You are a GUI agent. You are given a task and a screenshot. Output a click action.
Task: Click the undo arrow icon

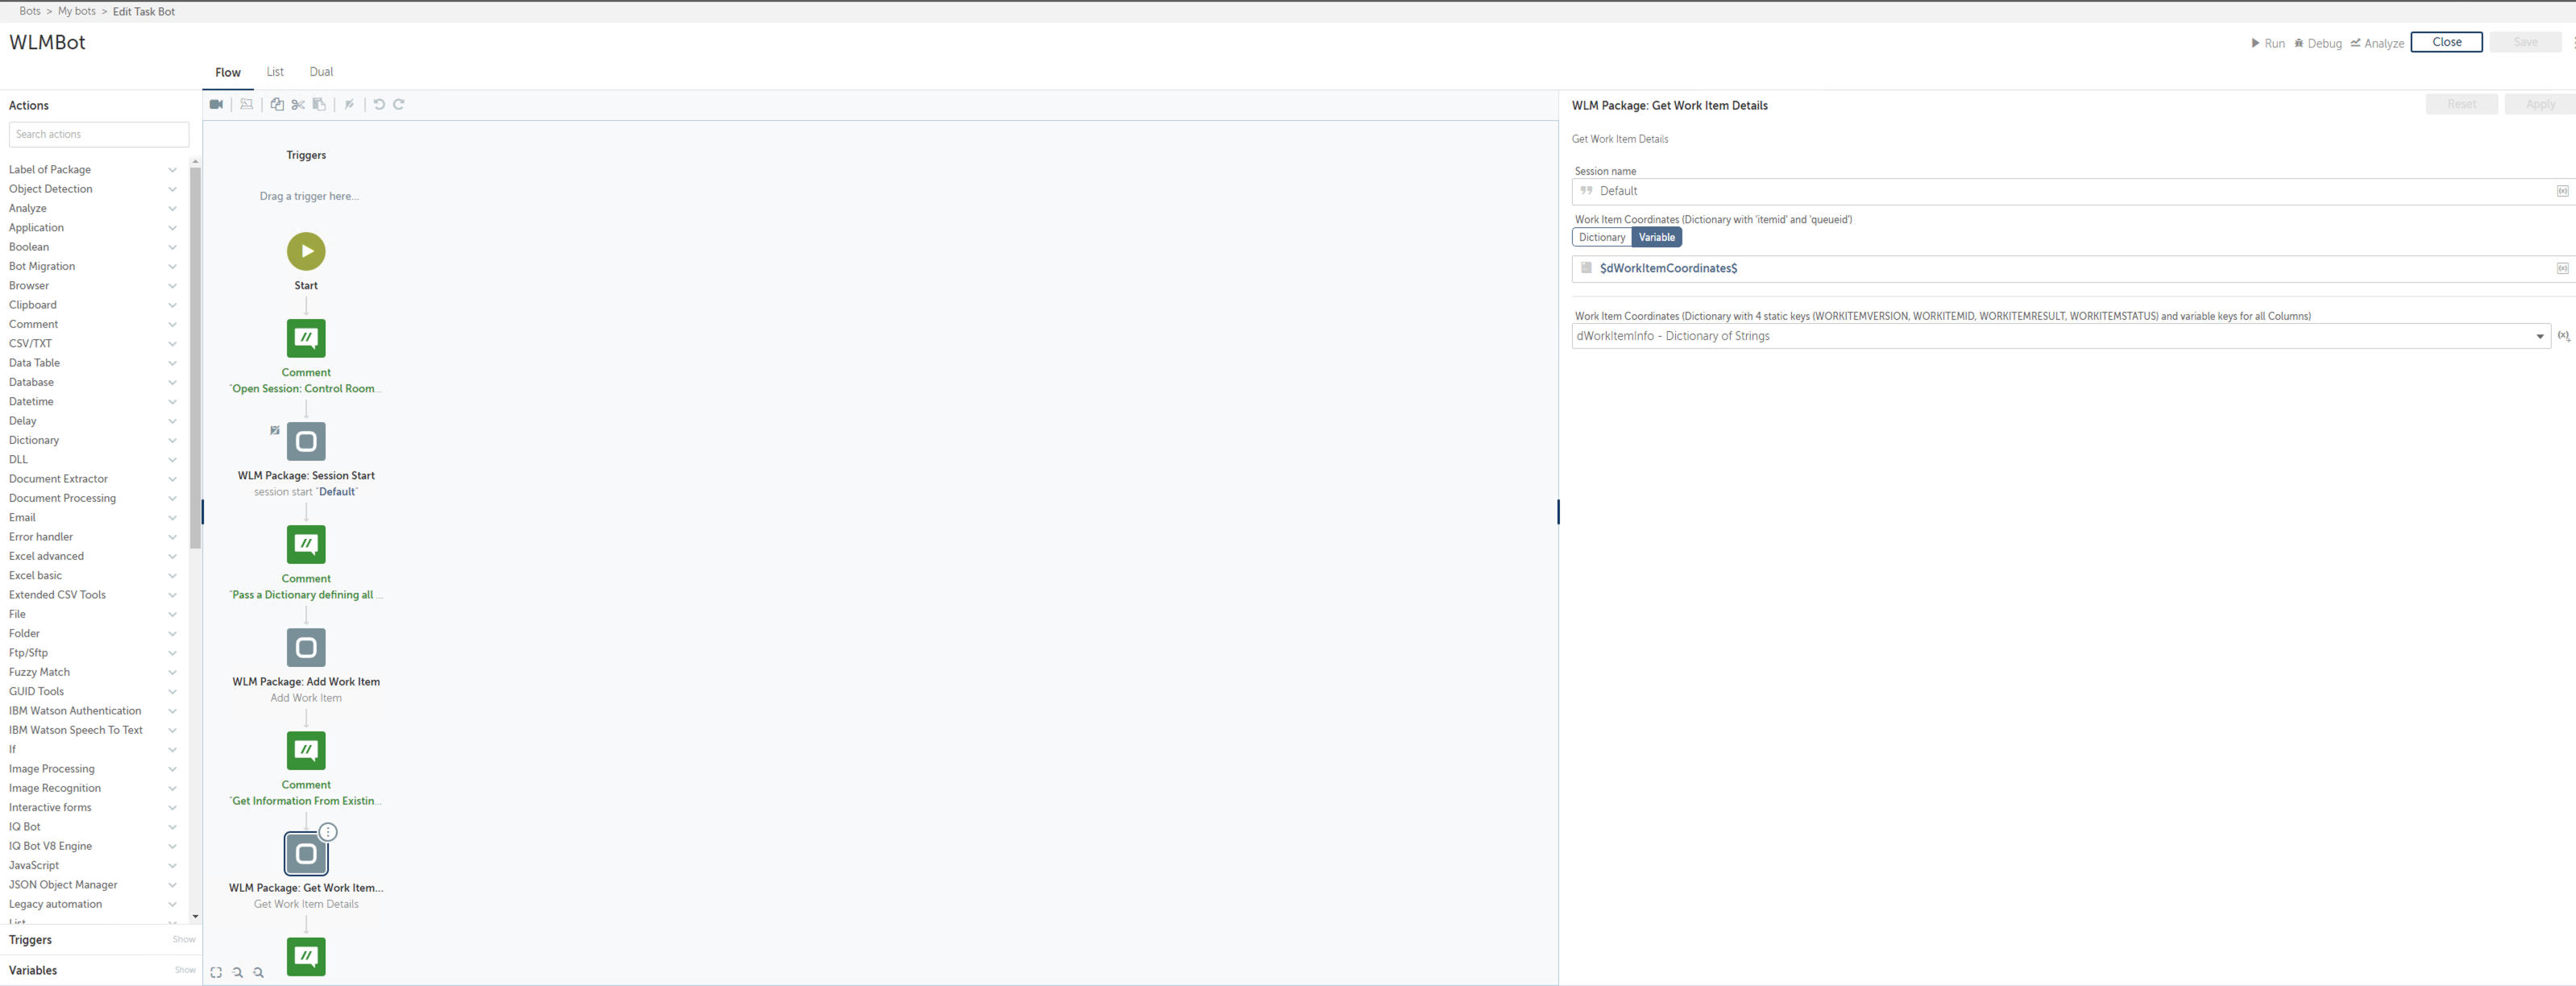[379, 104]
